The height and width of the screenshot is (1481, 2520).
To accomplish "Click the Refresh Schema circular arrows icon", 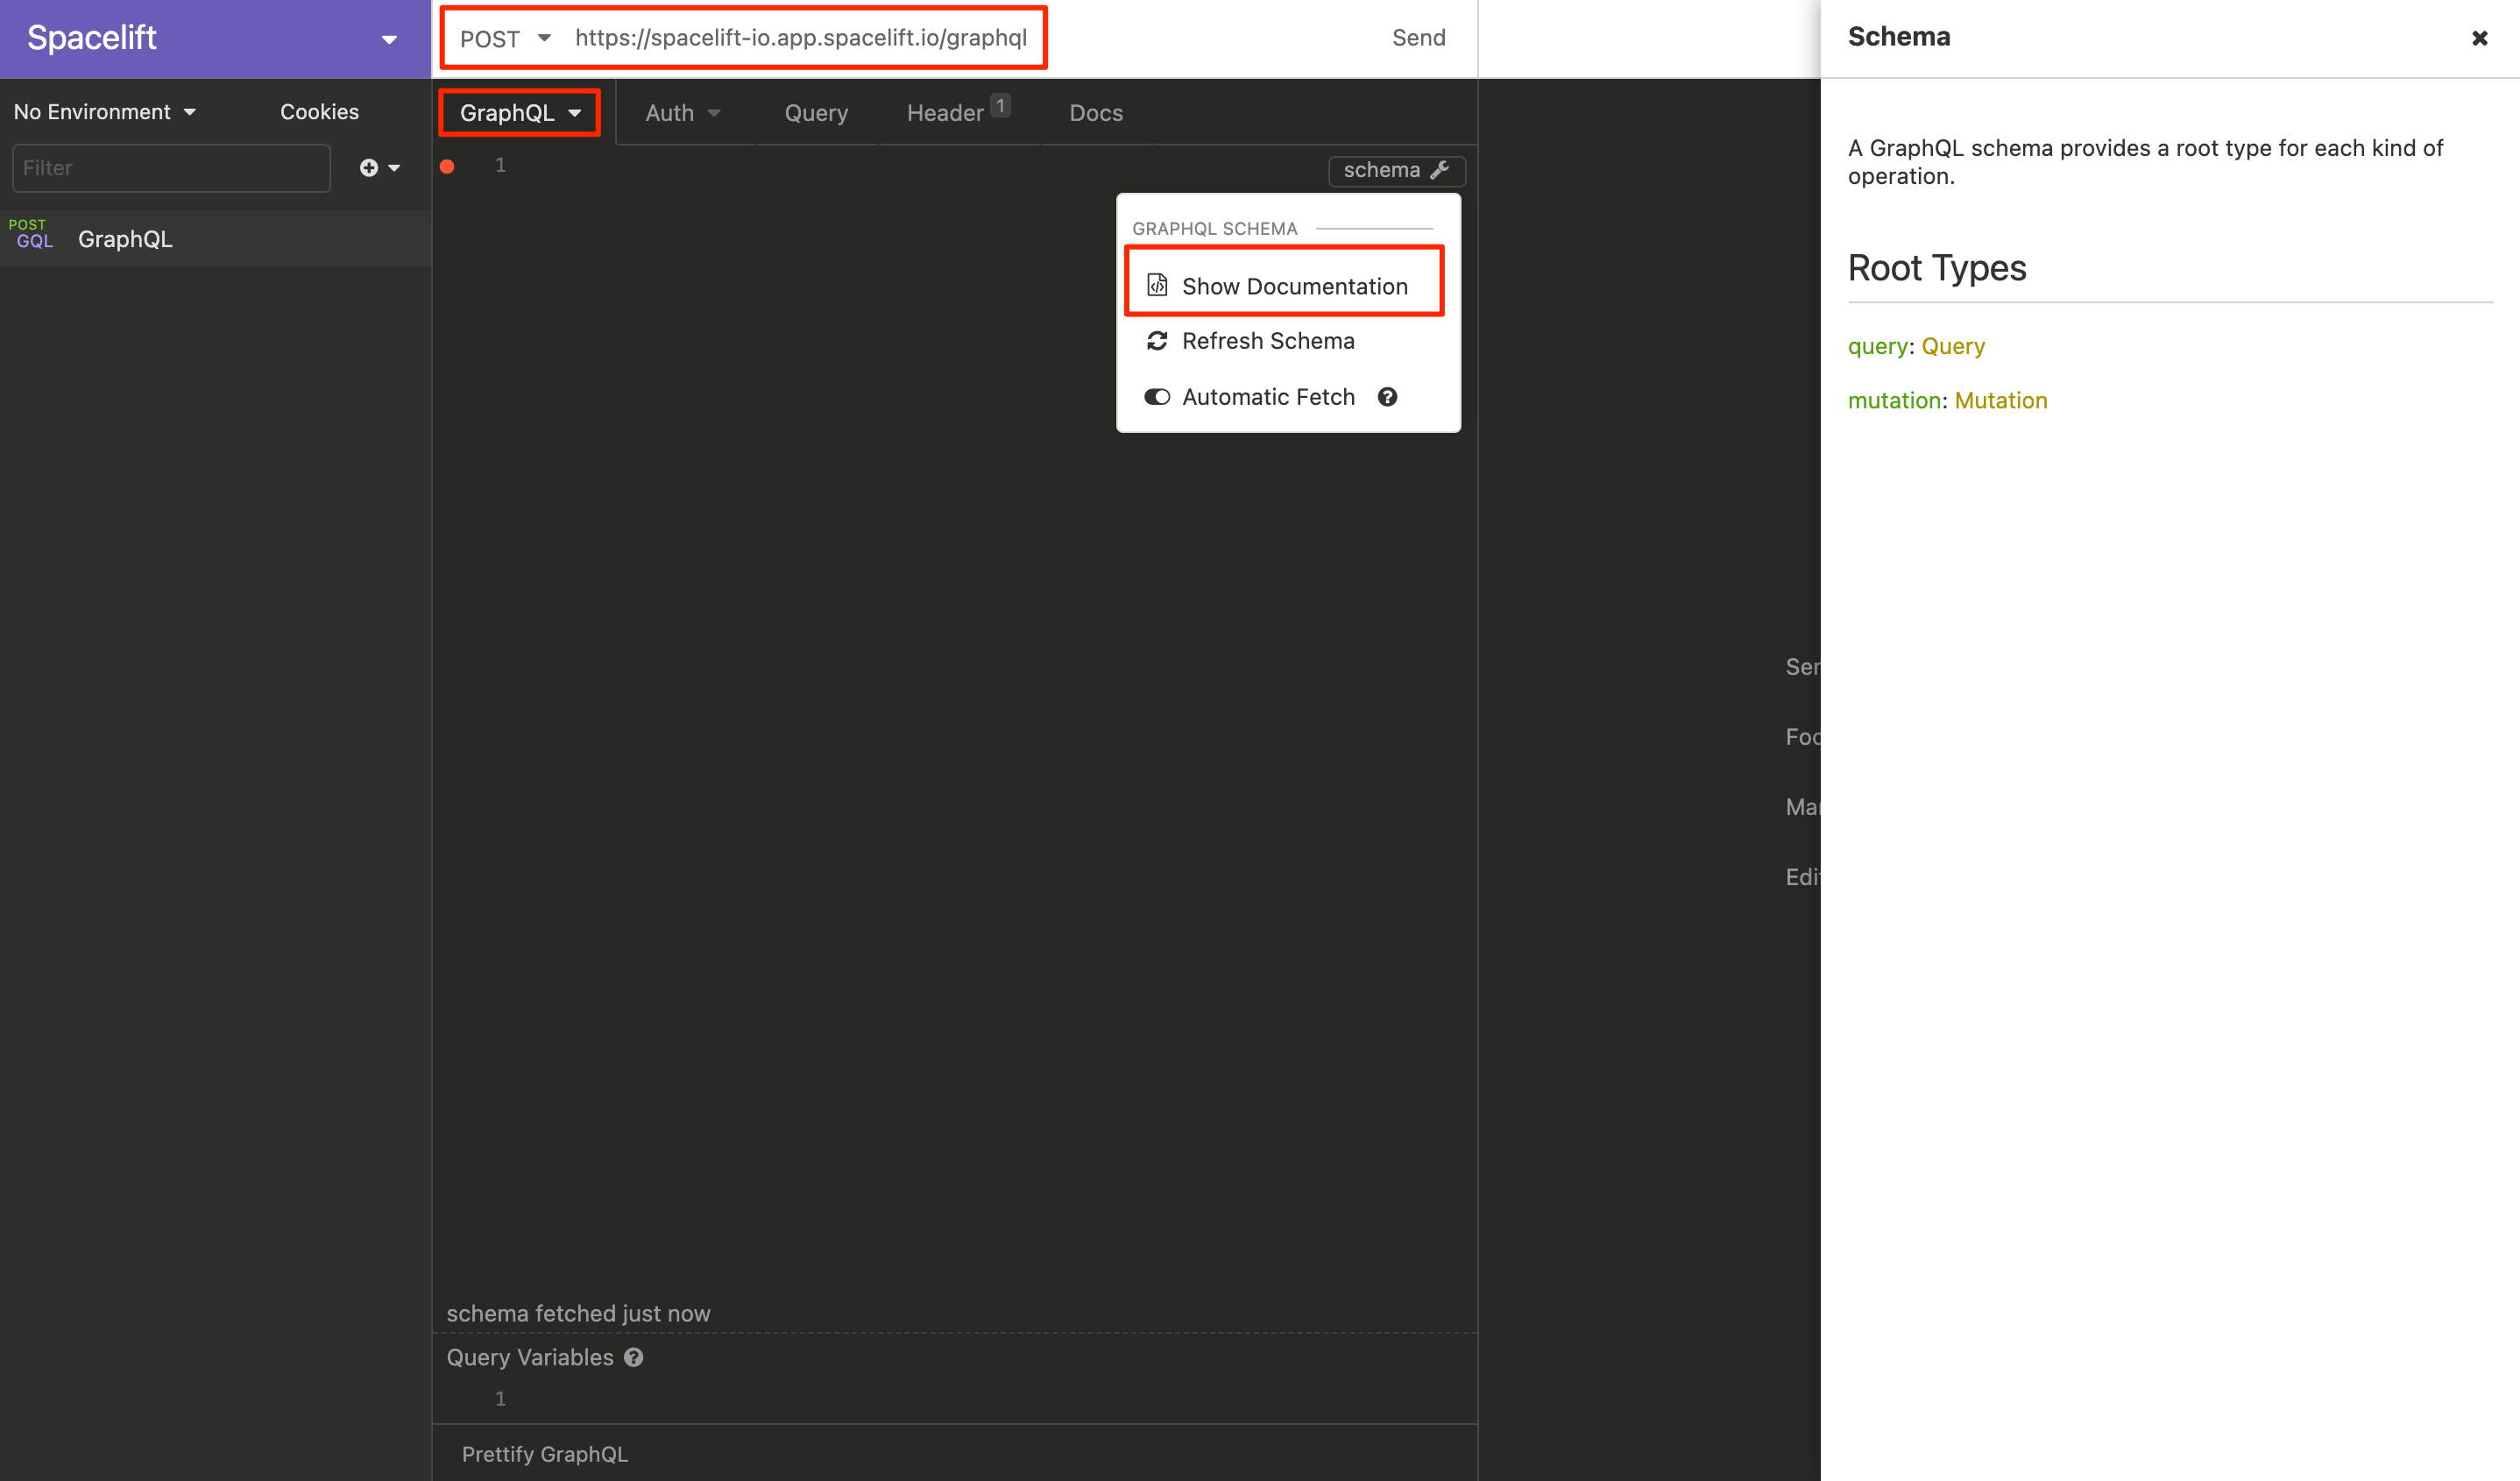I will click(x=1157, y=341).
